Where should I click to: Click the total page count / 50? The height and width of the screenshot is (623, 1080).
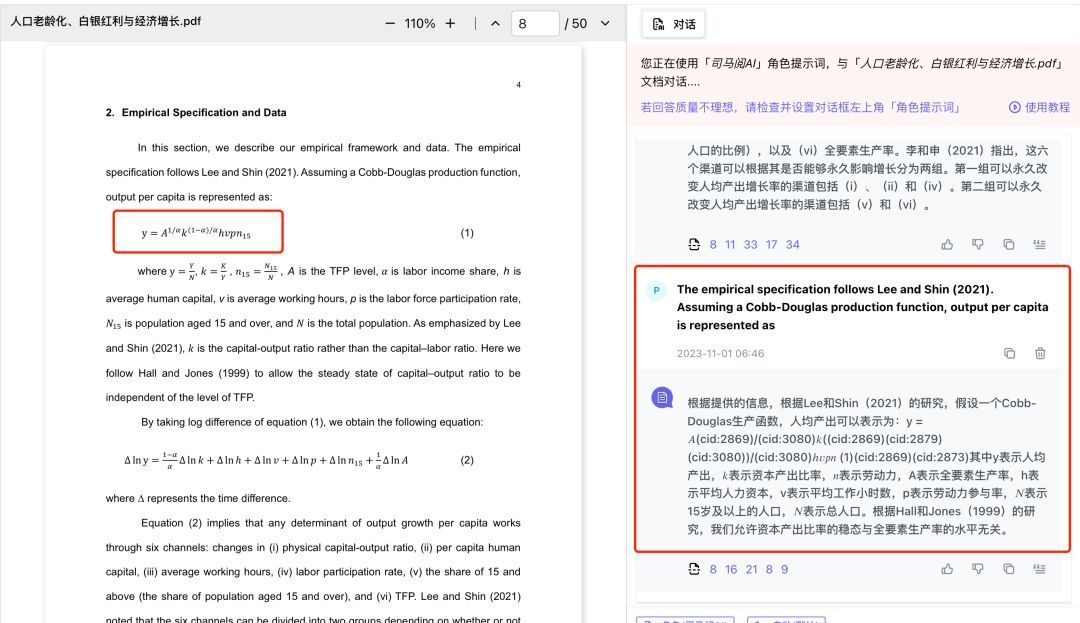point(575,23)
